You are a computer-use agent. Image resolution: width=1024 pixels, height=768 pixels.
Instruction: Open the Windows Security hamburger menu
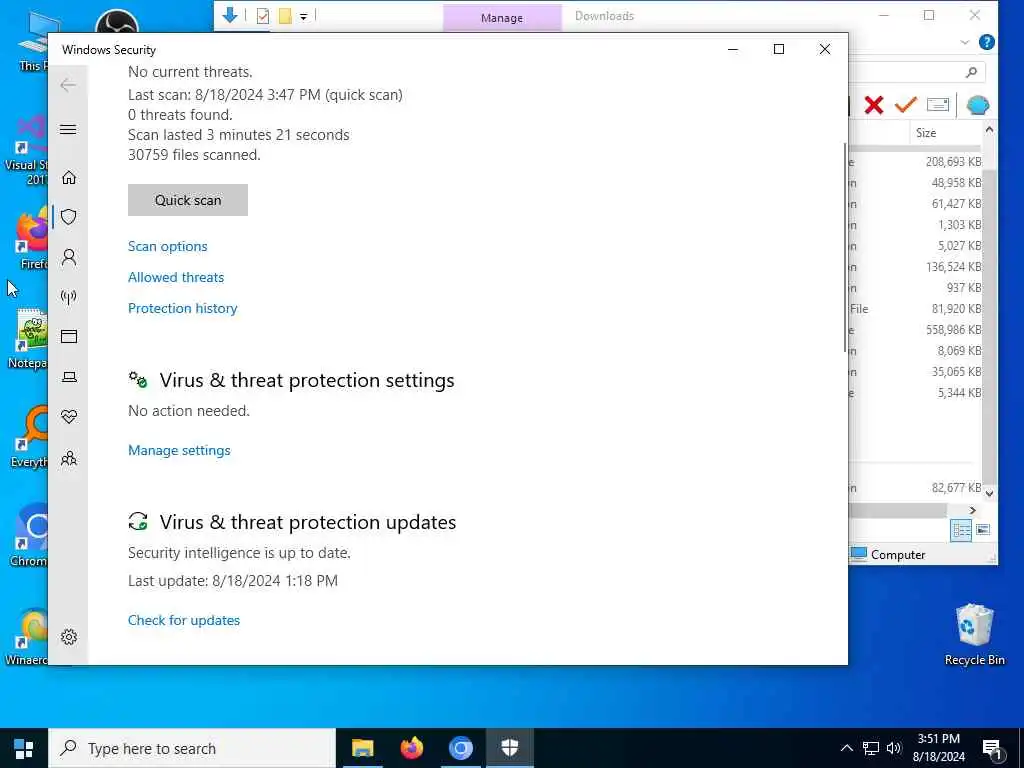[x=68, y=129]
